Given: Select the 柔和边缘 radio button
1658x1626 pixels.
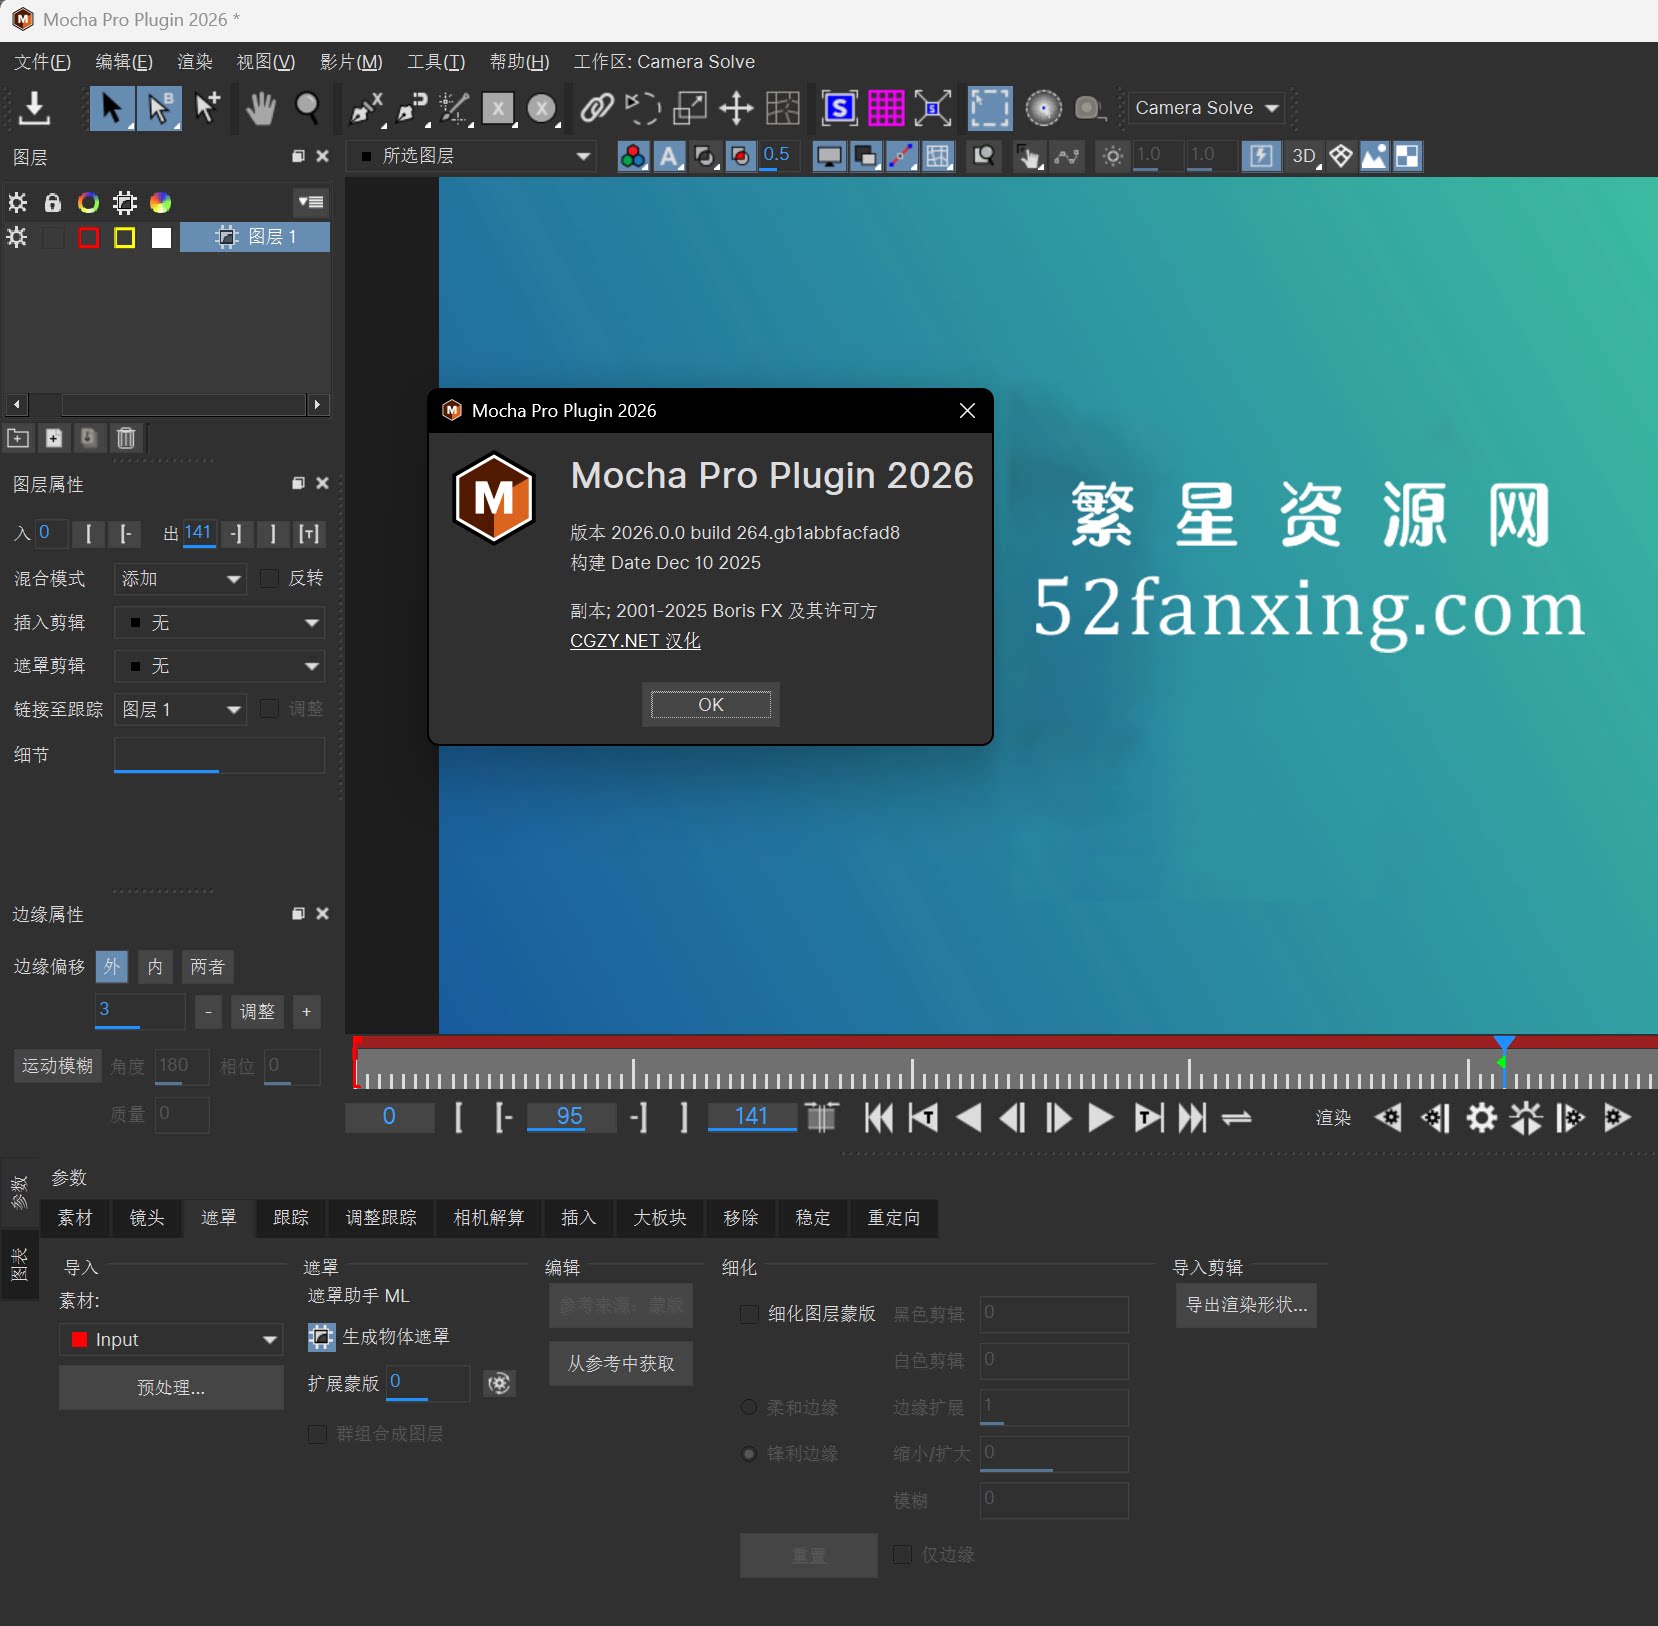Looking at the screenshot, I should coord(748,1407).
